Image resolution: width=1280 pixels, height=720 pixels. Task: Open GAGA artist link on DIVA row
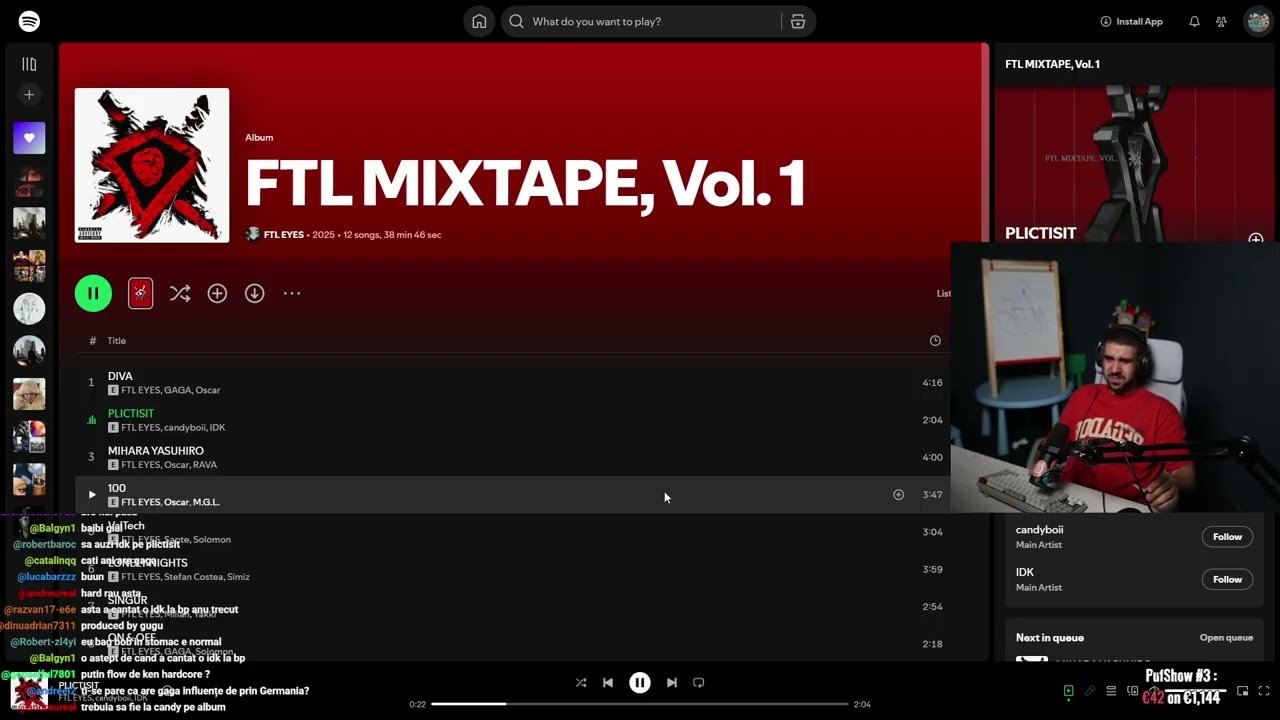pyautogui.click(x=177, y=390)
